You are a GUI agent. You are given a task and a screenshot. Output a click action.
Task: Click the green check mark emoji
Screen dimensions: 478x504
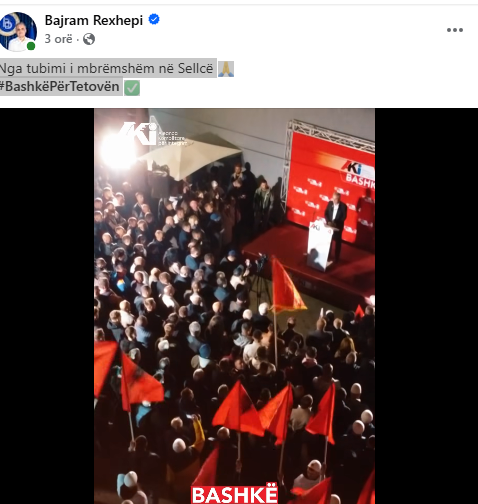132,88
